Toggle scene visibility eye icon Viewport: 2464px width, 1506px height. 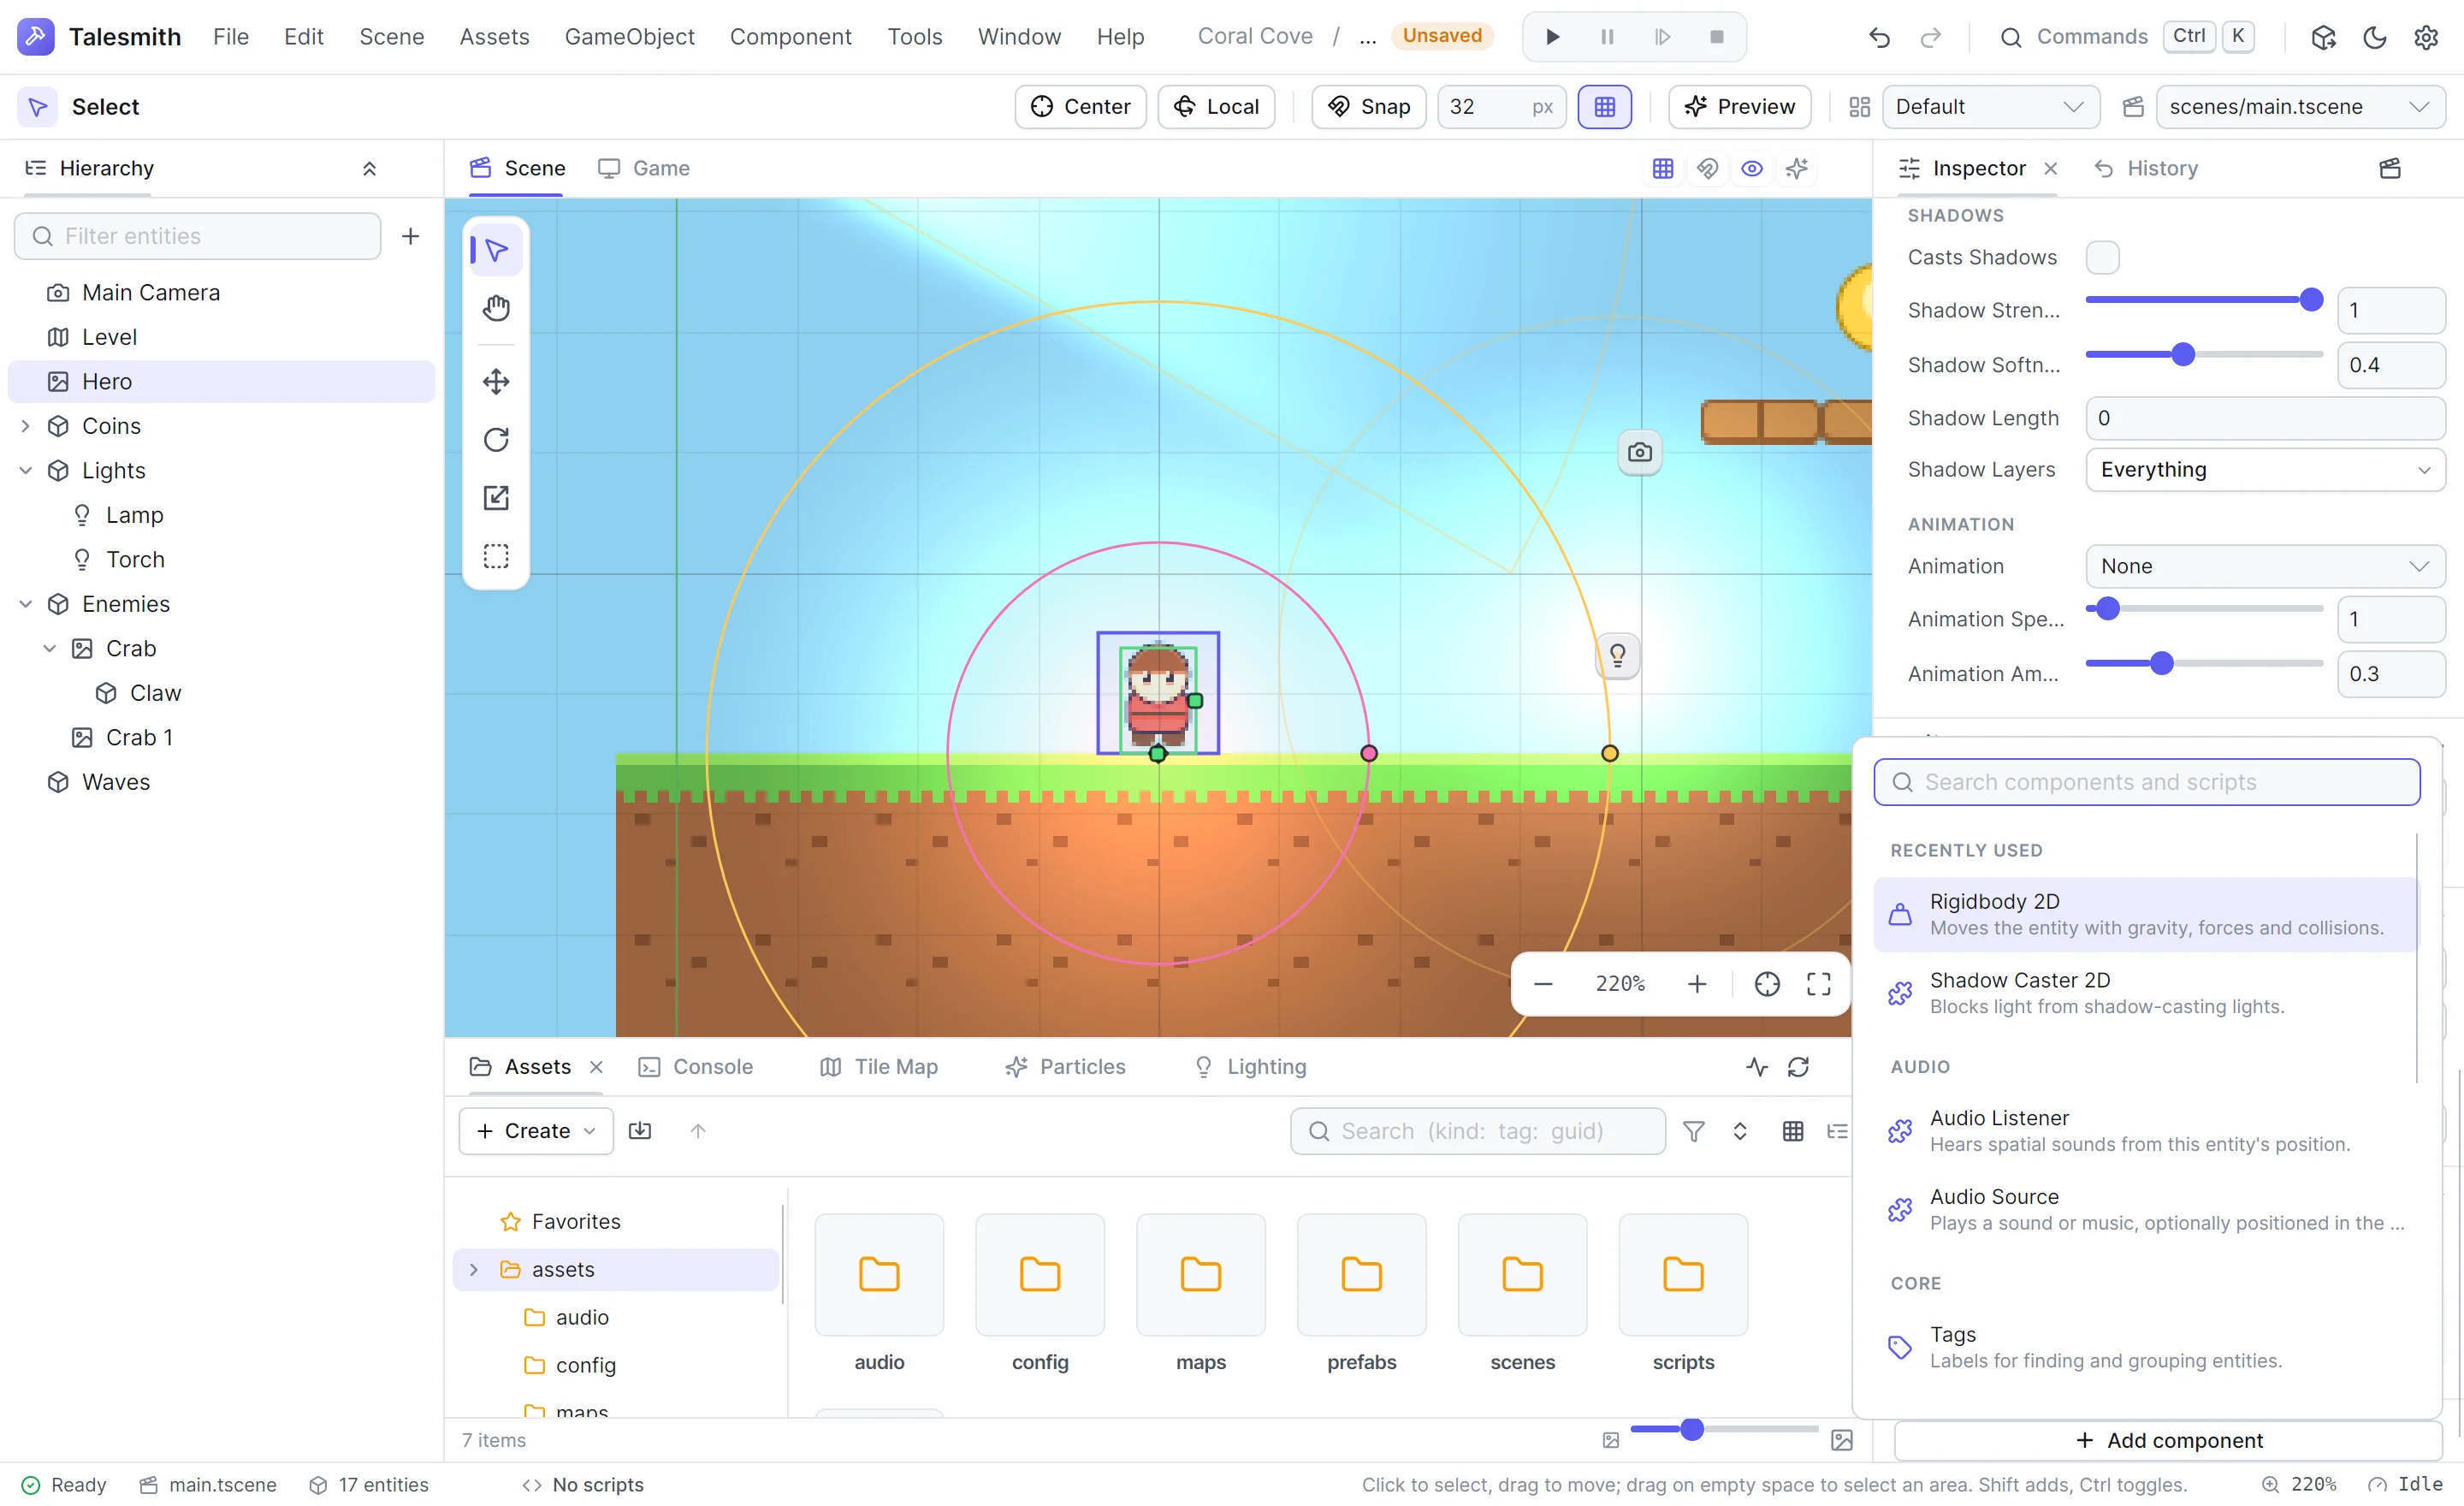(1752, 168)
